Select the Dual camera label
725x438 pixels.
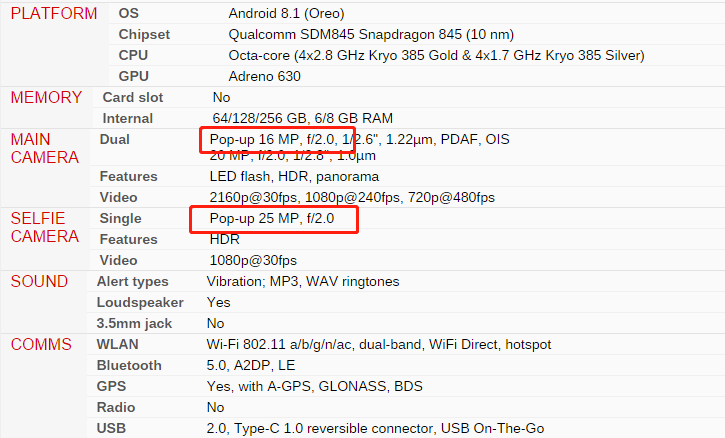(115, 139)
